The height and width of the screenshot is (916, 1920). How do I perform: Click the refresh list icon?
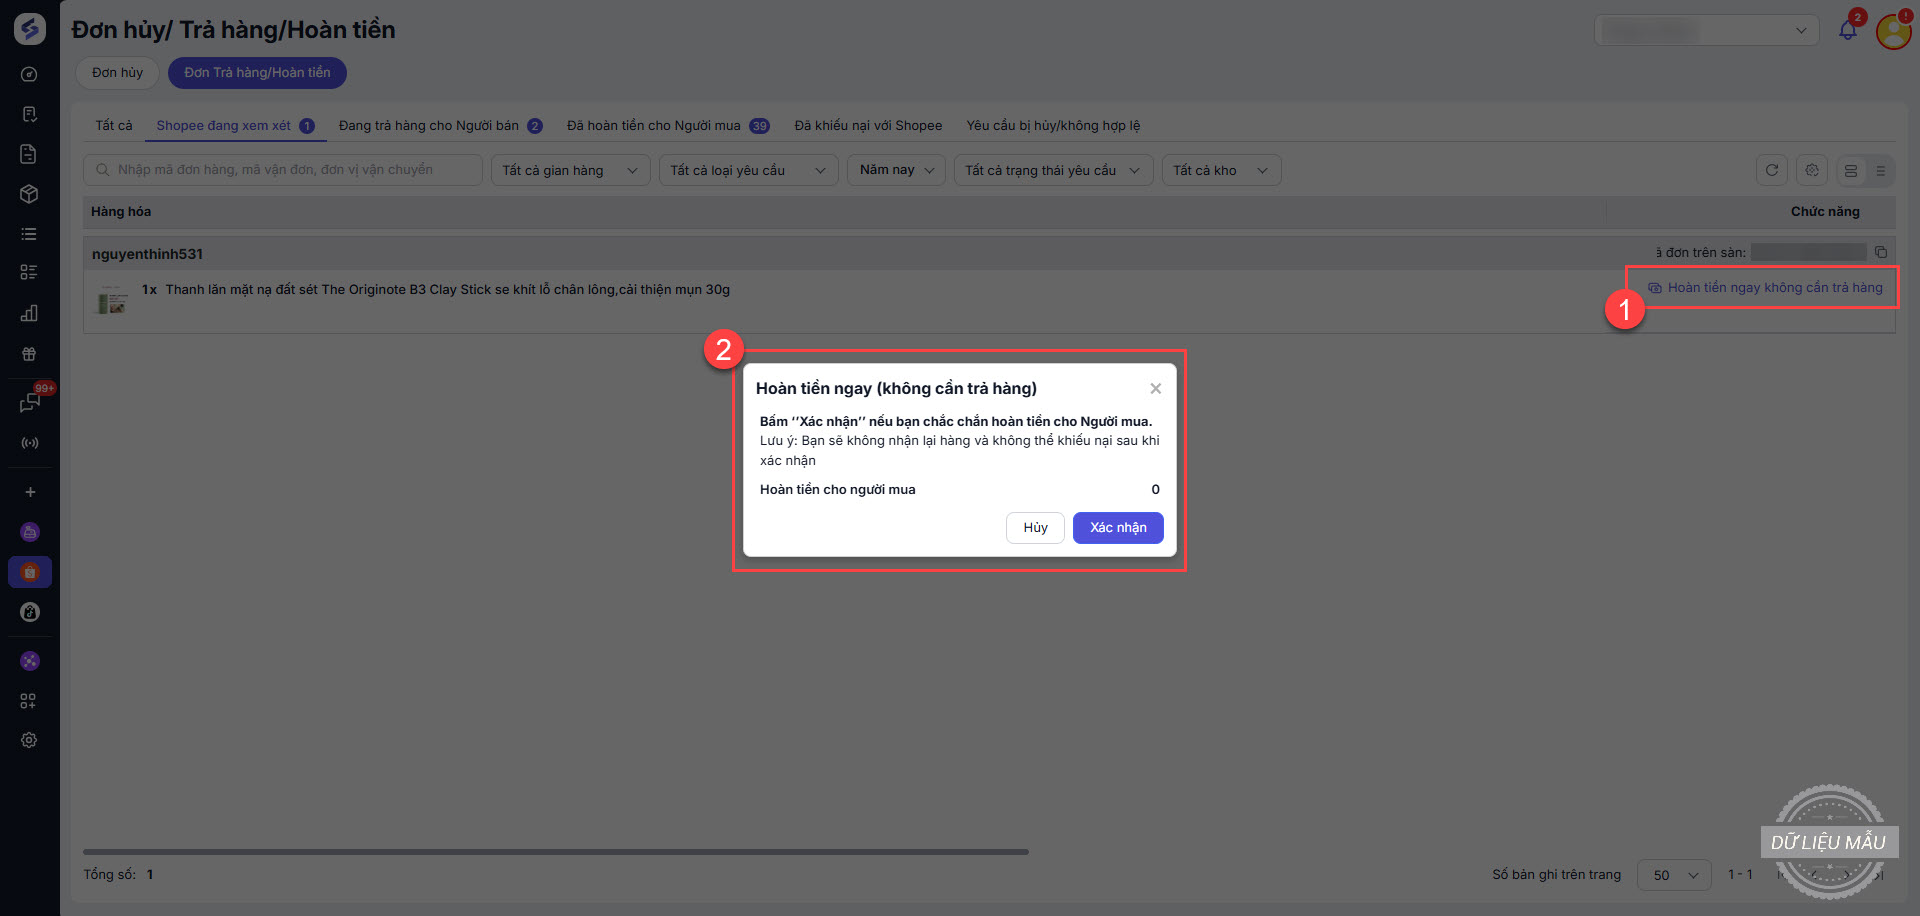[x=1771, y=170]
